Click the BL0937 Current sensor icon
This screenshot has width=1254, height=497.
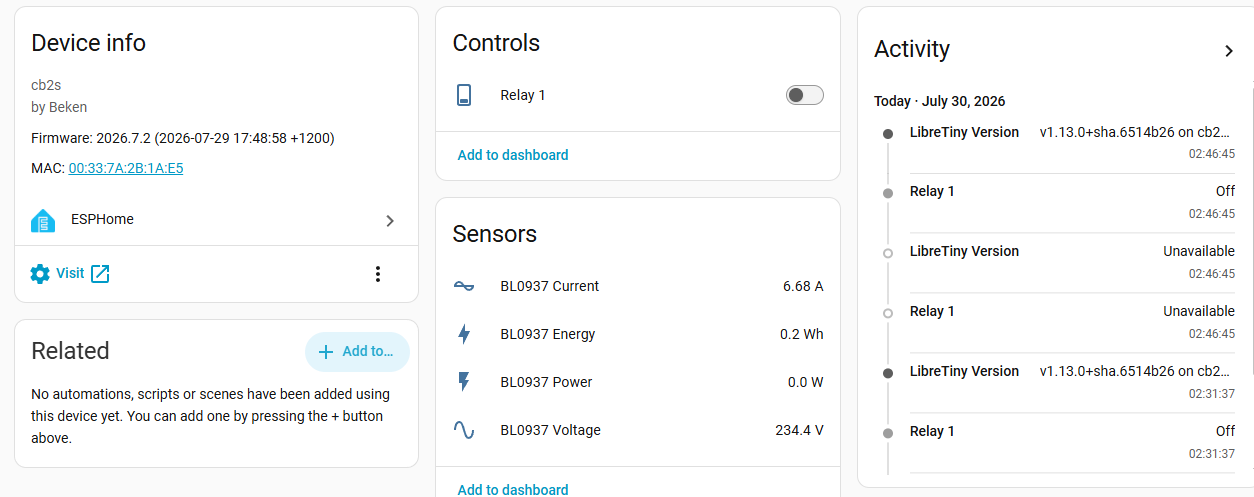(x=464, y=286)
